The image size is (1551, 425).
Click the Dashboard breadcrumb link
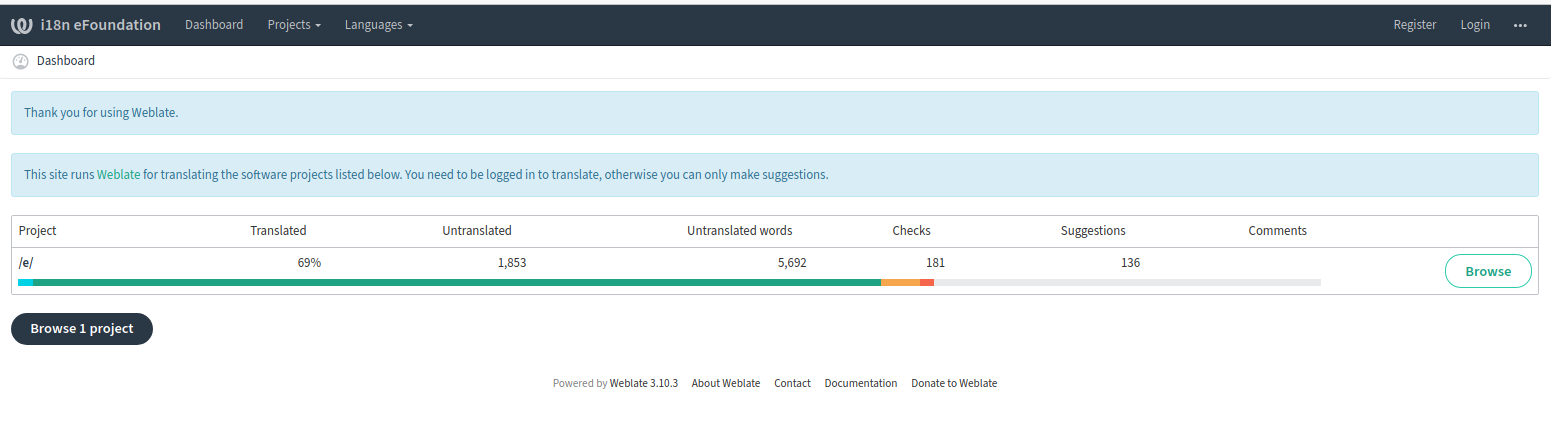[x=66, y=61]
